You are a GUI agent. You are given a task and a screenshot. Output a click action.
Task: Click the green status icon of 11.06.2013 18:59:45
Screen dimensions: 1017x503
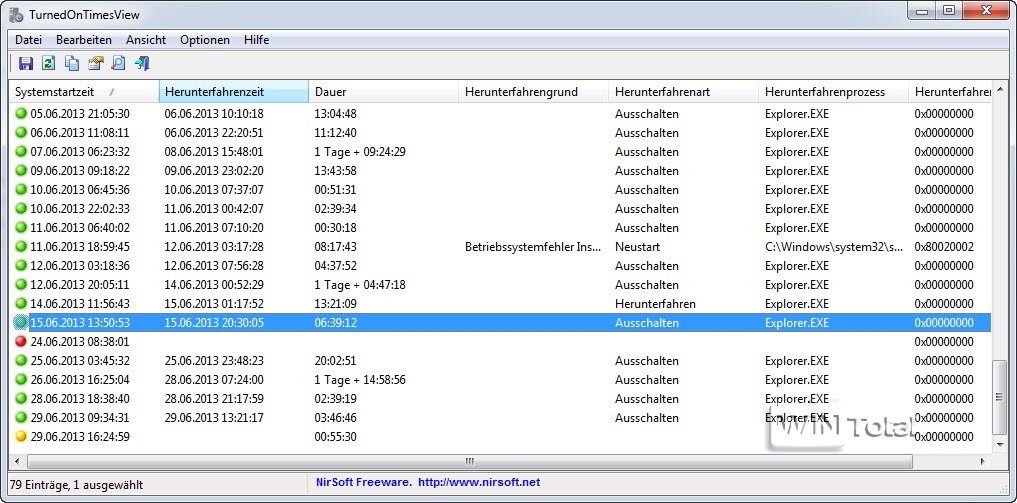pyautogui.click(x=21, y=247)
